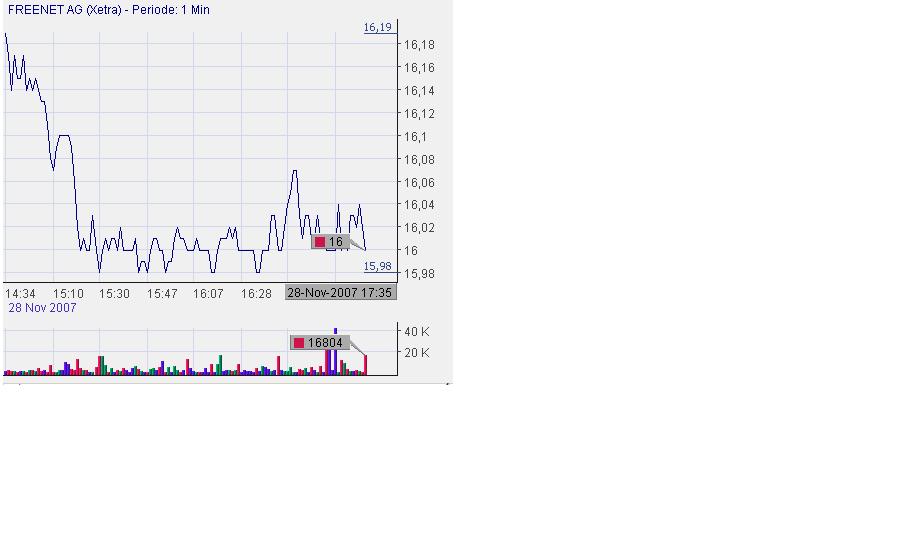The width and height of the screenshot is (899, 559).
Task: Click the 14:34 time axis label
Action: pos(20,294)
